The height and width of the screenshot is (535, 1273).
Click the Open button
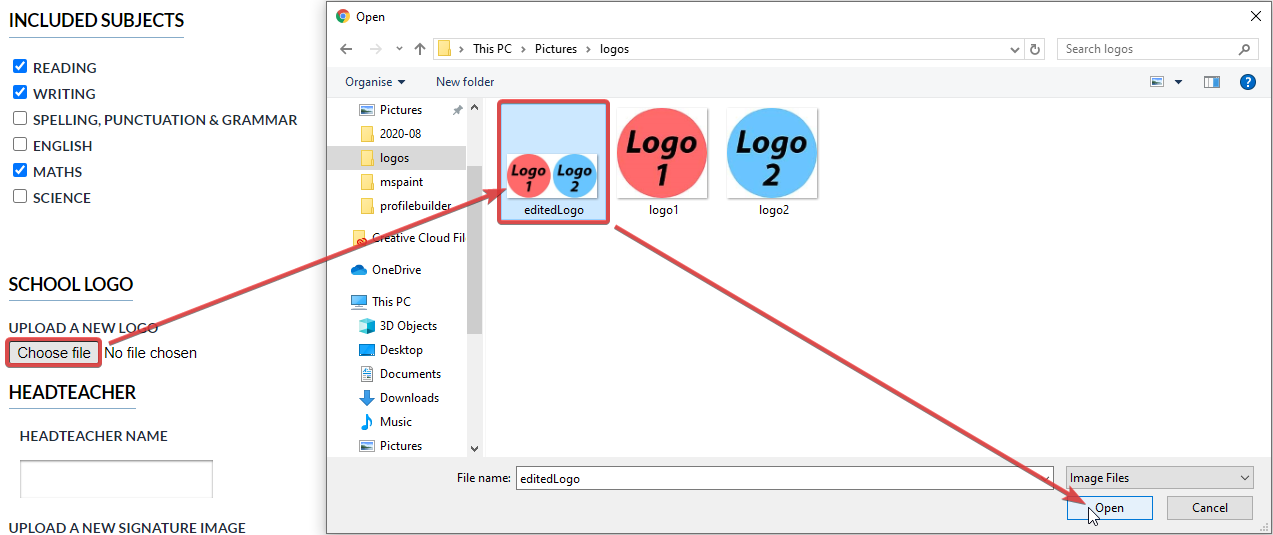(1109, 508)
